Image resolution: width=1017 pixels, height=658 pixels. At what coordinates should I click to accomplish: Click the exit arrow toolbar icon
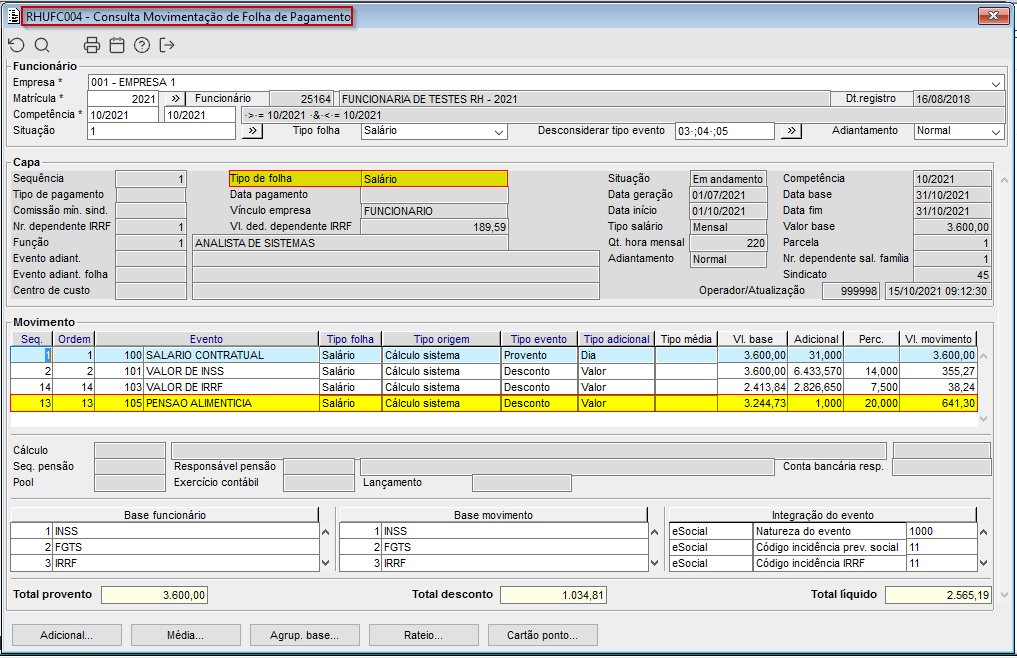pos(167,45)
